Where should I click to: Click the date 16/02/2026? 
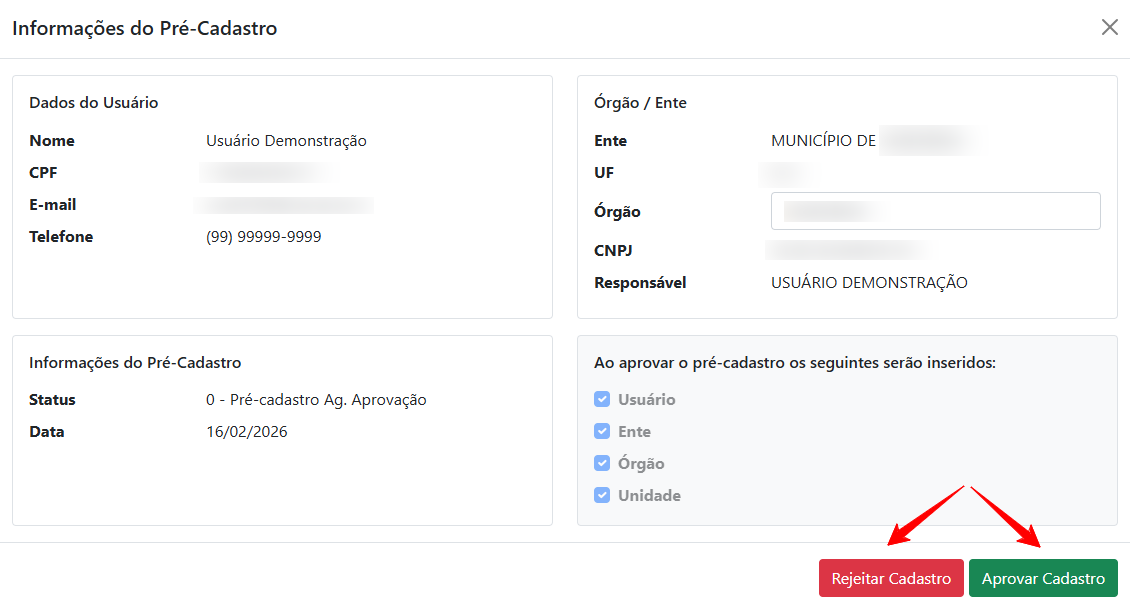click(246, 432)
